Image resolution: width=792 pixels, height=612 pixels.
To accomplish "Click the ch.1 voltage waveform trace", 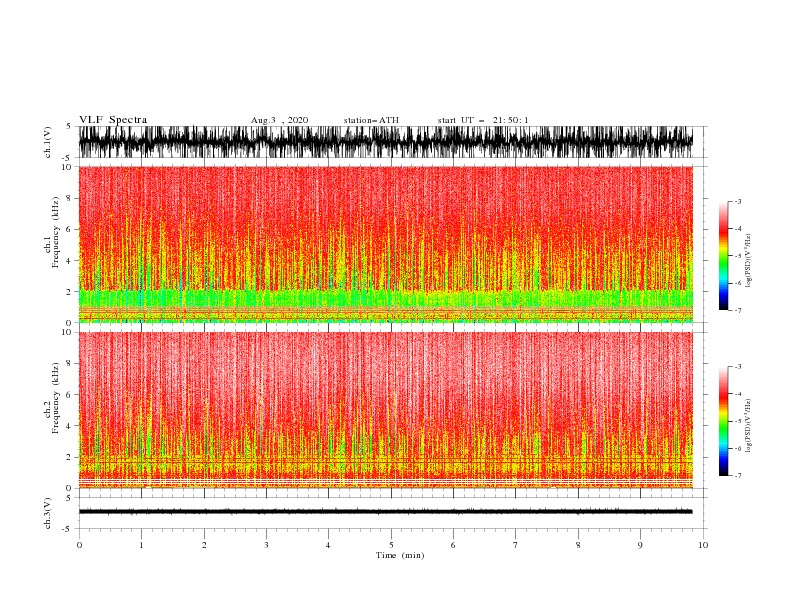I will coord(386,142).
